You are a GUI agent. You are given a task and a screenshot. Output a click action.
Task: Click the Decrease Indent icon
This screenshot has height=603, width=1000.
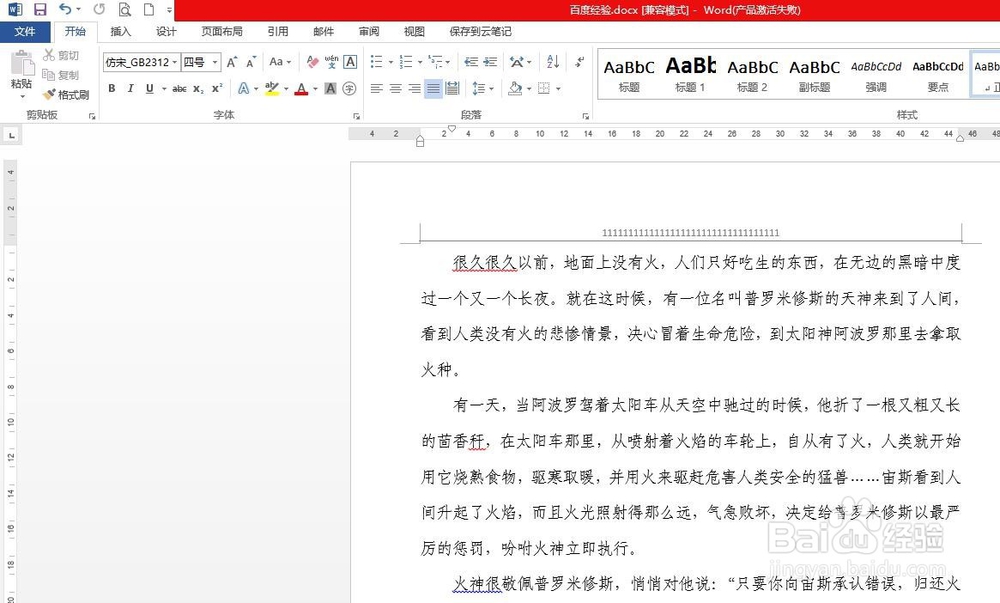[471, 62]
